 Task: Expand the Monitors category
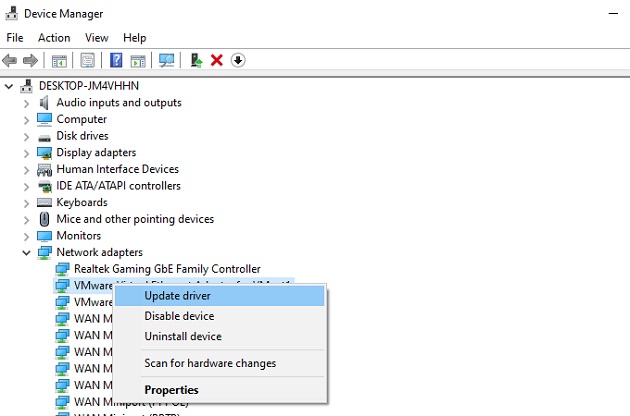pyautogui.click(x=27, y=237)
